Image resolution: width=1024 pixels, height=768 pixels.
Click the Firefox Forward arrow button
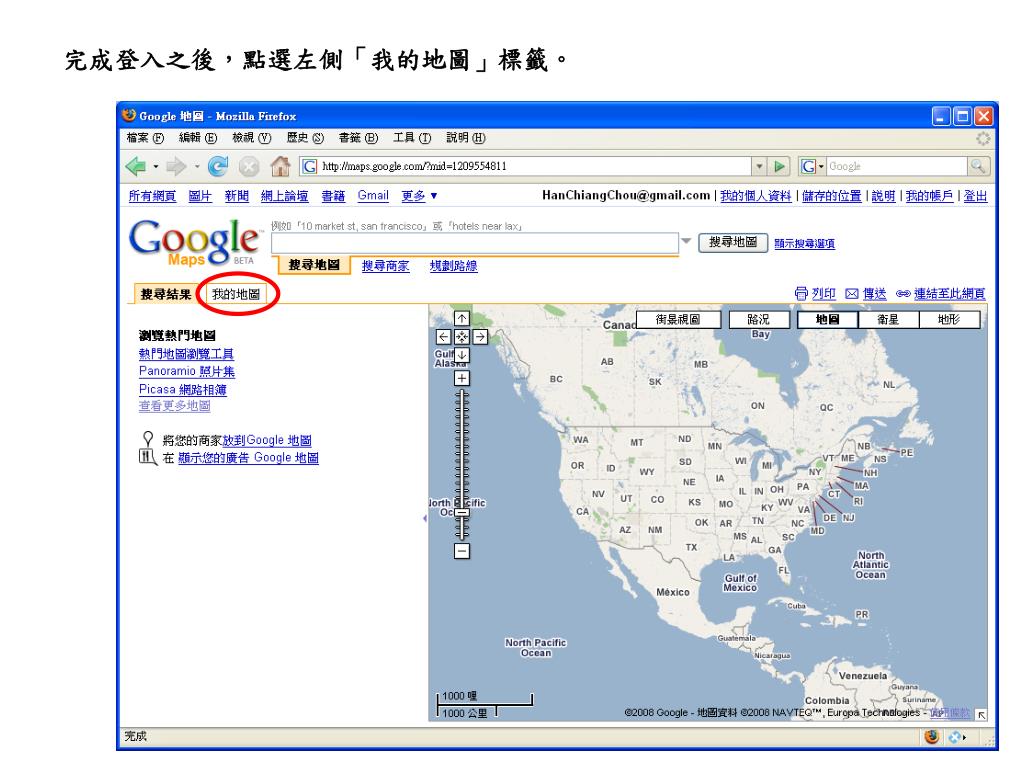pos(176,167)
